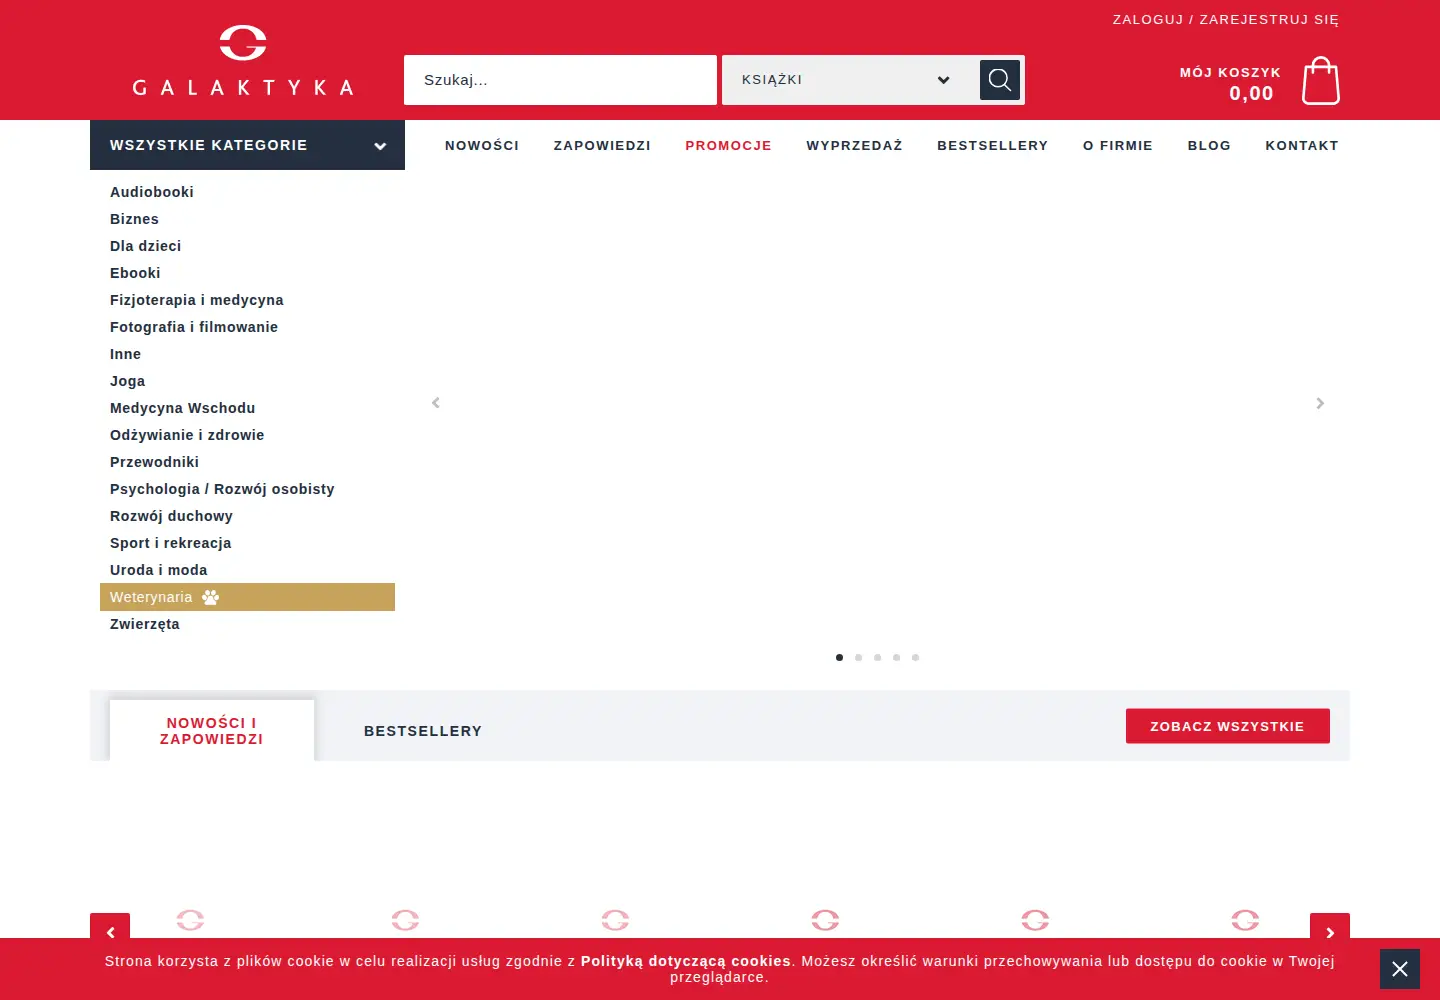Click the magnifier search button
The height and width of the screenshot is (1000, 1440).
pos(1000,80)
